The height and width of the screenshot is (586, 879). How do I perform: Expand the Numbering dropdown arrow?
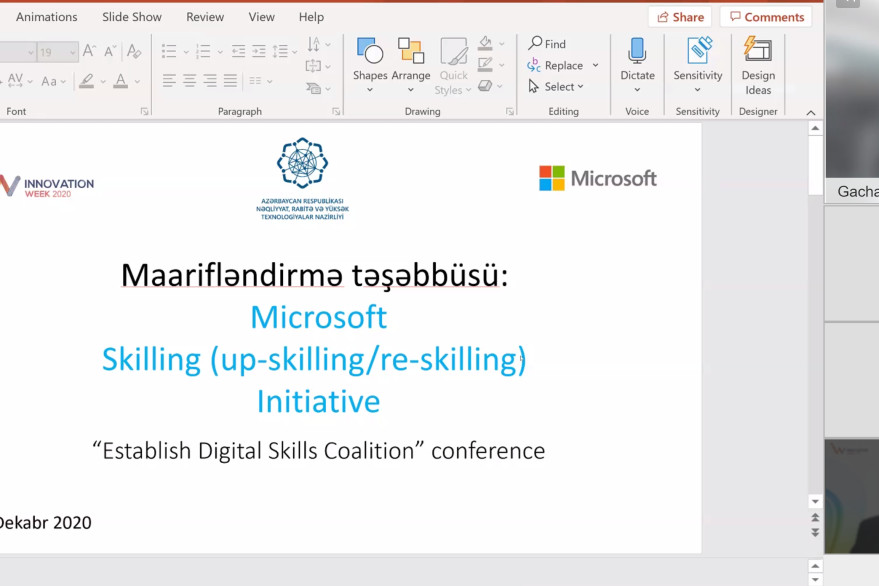[x=220, y=52]
